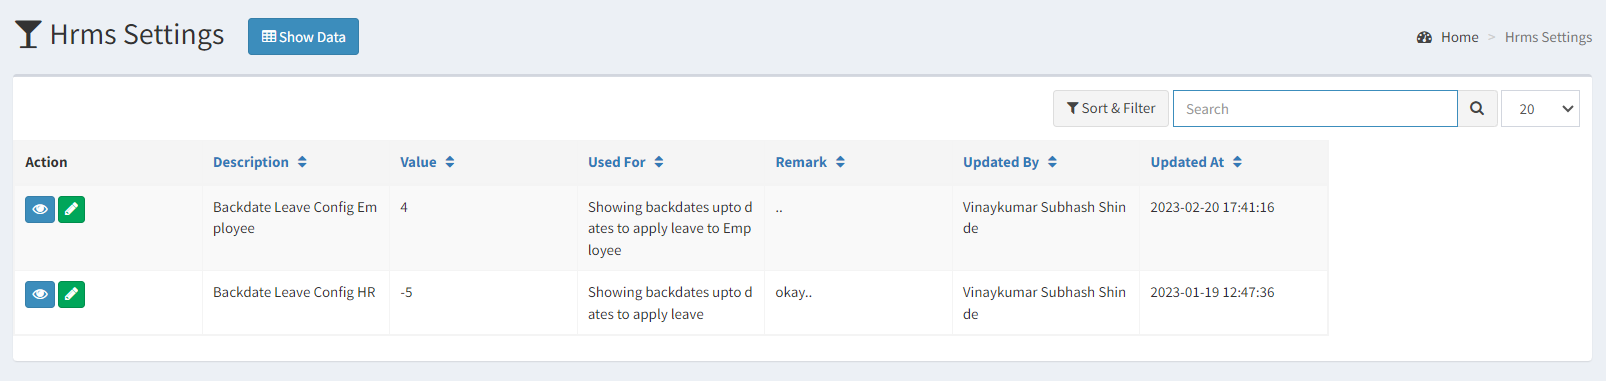1606x381 pixels.
Task: Click the Hrms Settings breadcrumb item
Action: 1548,37
